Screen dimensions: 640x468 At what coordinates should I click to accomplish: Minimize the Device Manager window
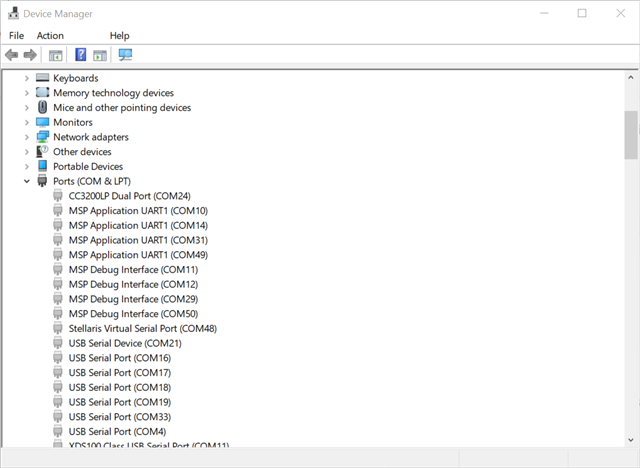tap(544, 13)
